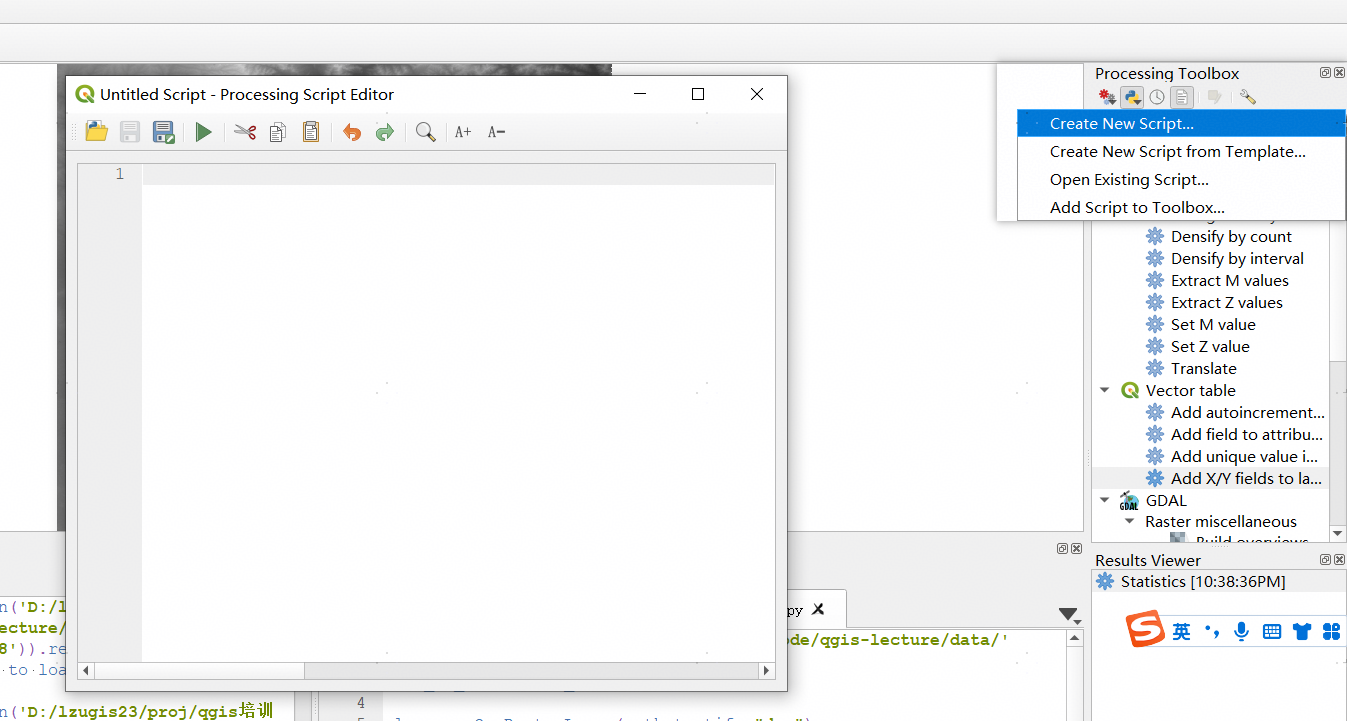Paste clipboard contents in script editor
Image resolution: width=1347 pixels, height=721 pixels.
pos(310,131)
